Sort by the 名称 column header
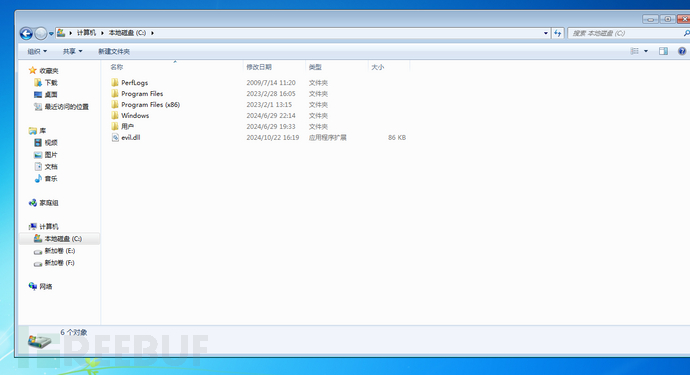Viewport: 690px width, 375px height. (x=117, y=67)
